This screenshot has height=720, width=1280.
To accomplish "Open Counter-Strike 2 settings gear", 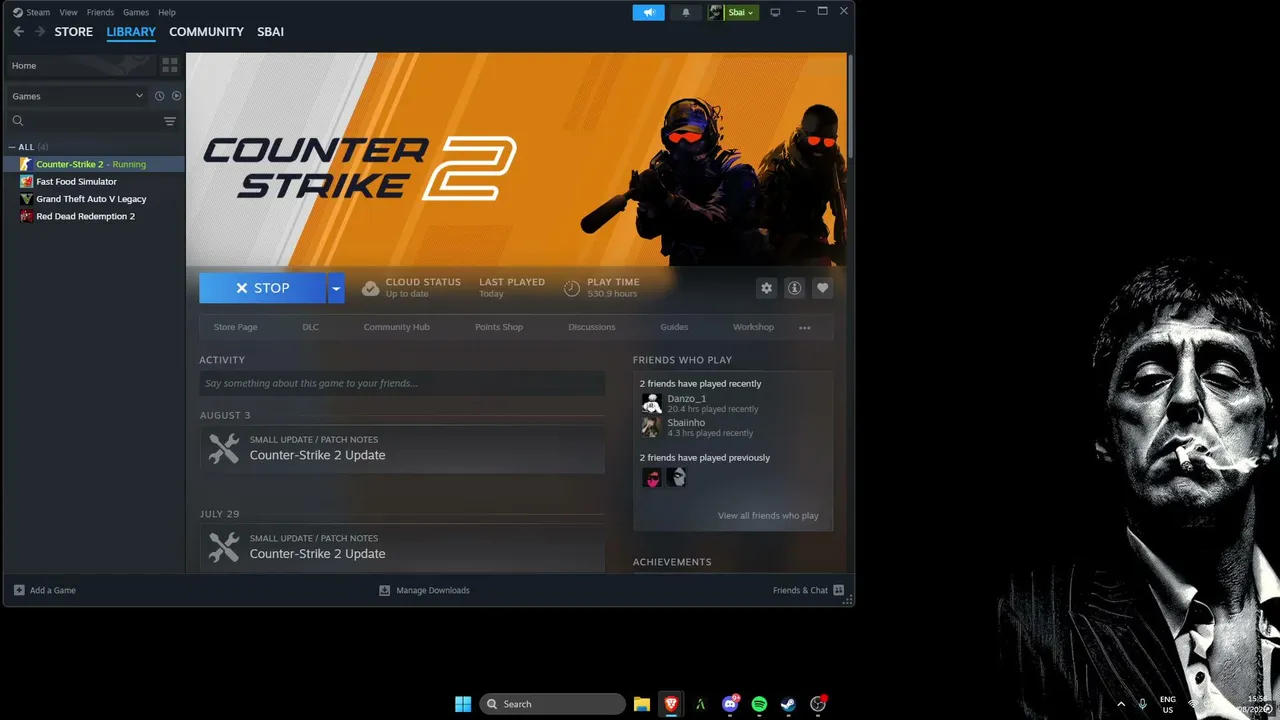I will 767,288.
